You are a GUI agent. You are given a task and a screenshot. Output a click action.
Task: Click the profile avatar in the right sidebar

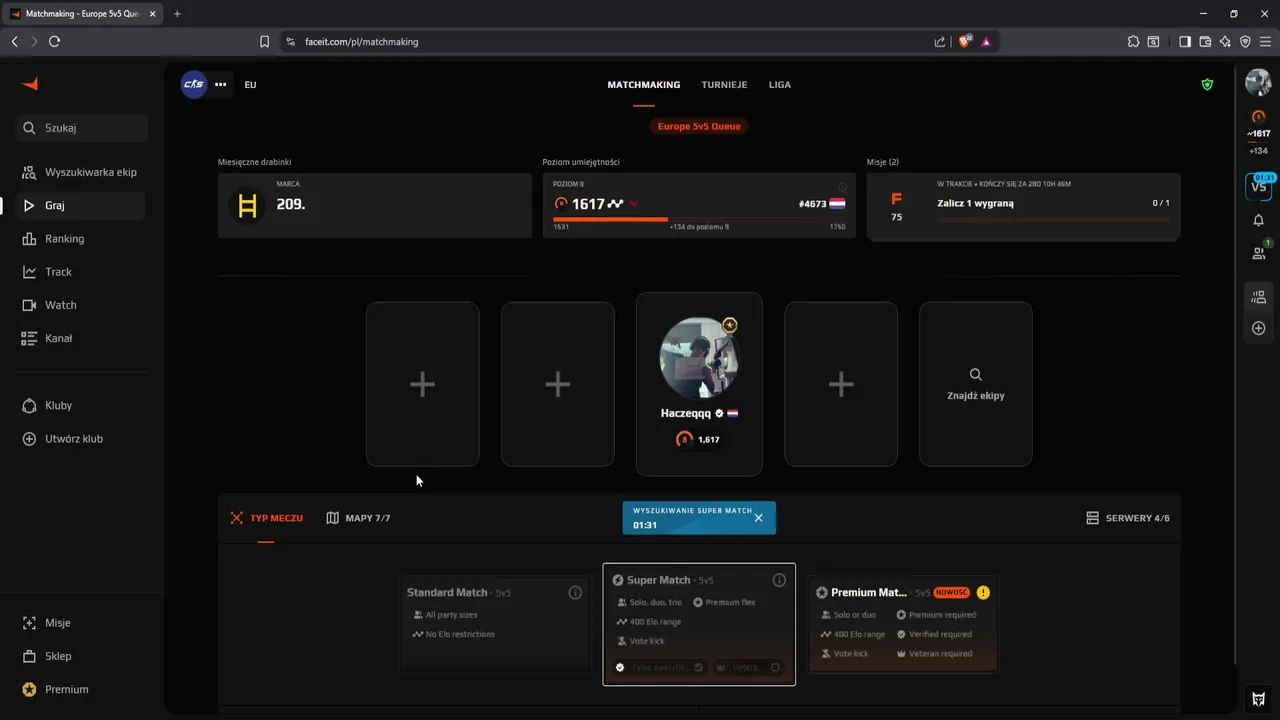[x=1258, y=83]
